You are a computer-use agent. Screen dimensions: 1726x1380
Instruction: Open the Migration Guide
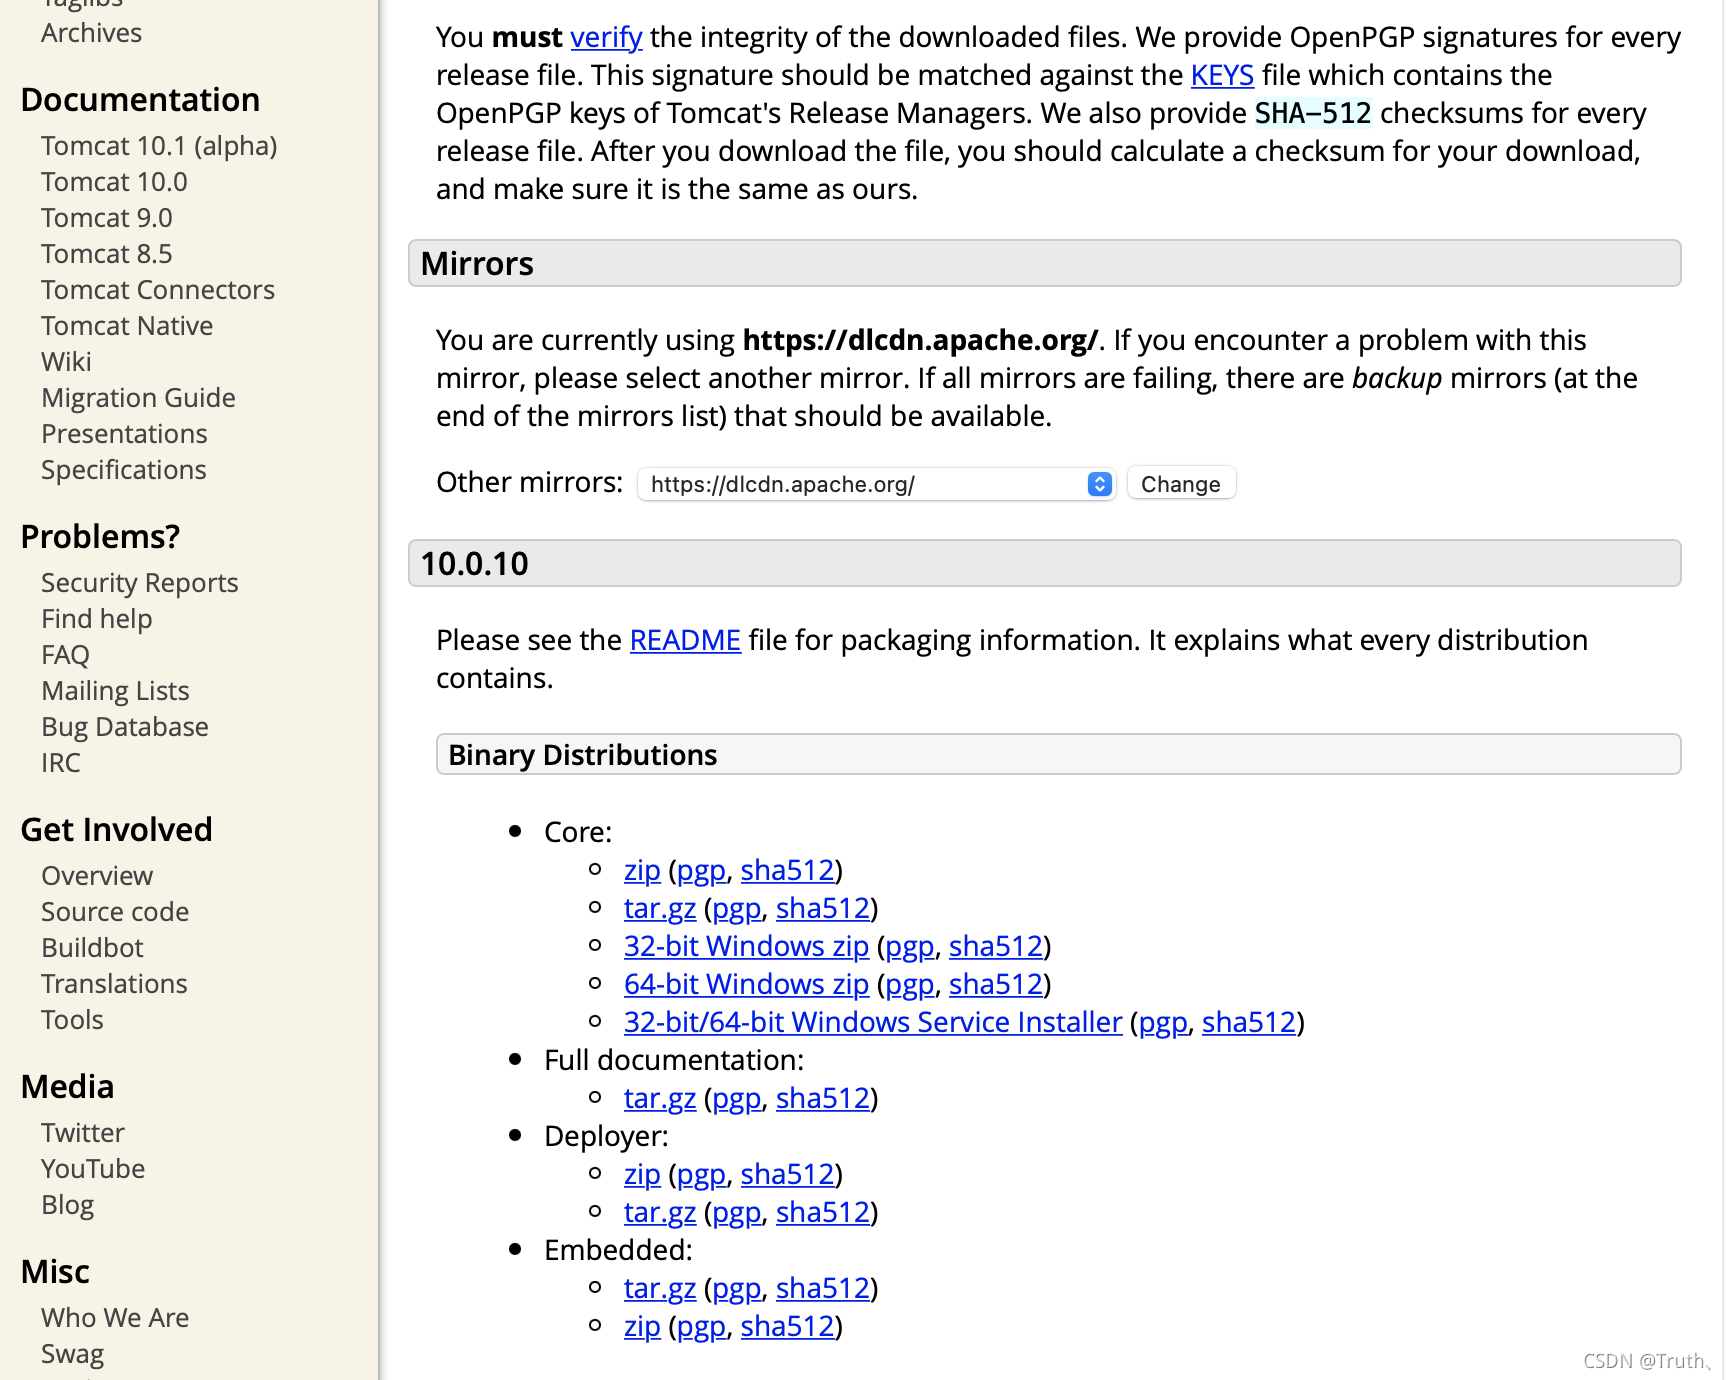coord(138,398)
